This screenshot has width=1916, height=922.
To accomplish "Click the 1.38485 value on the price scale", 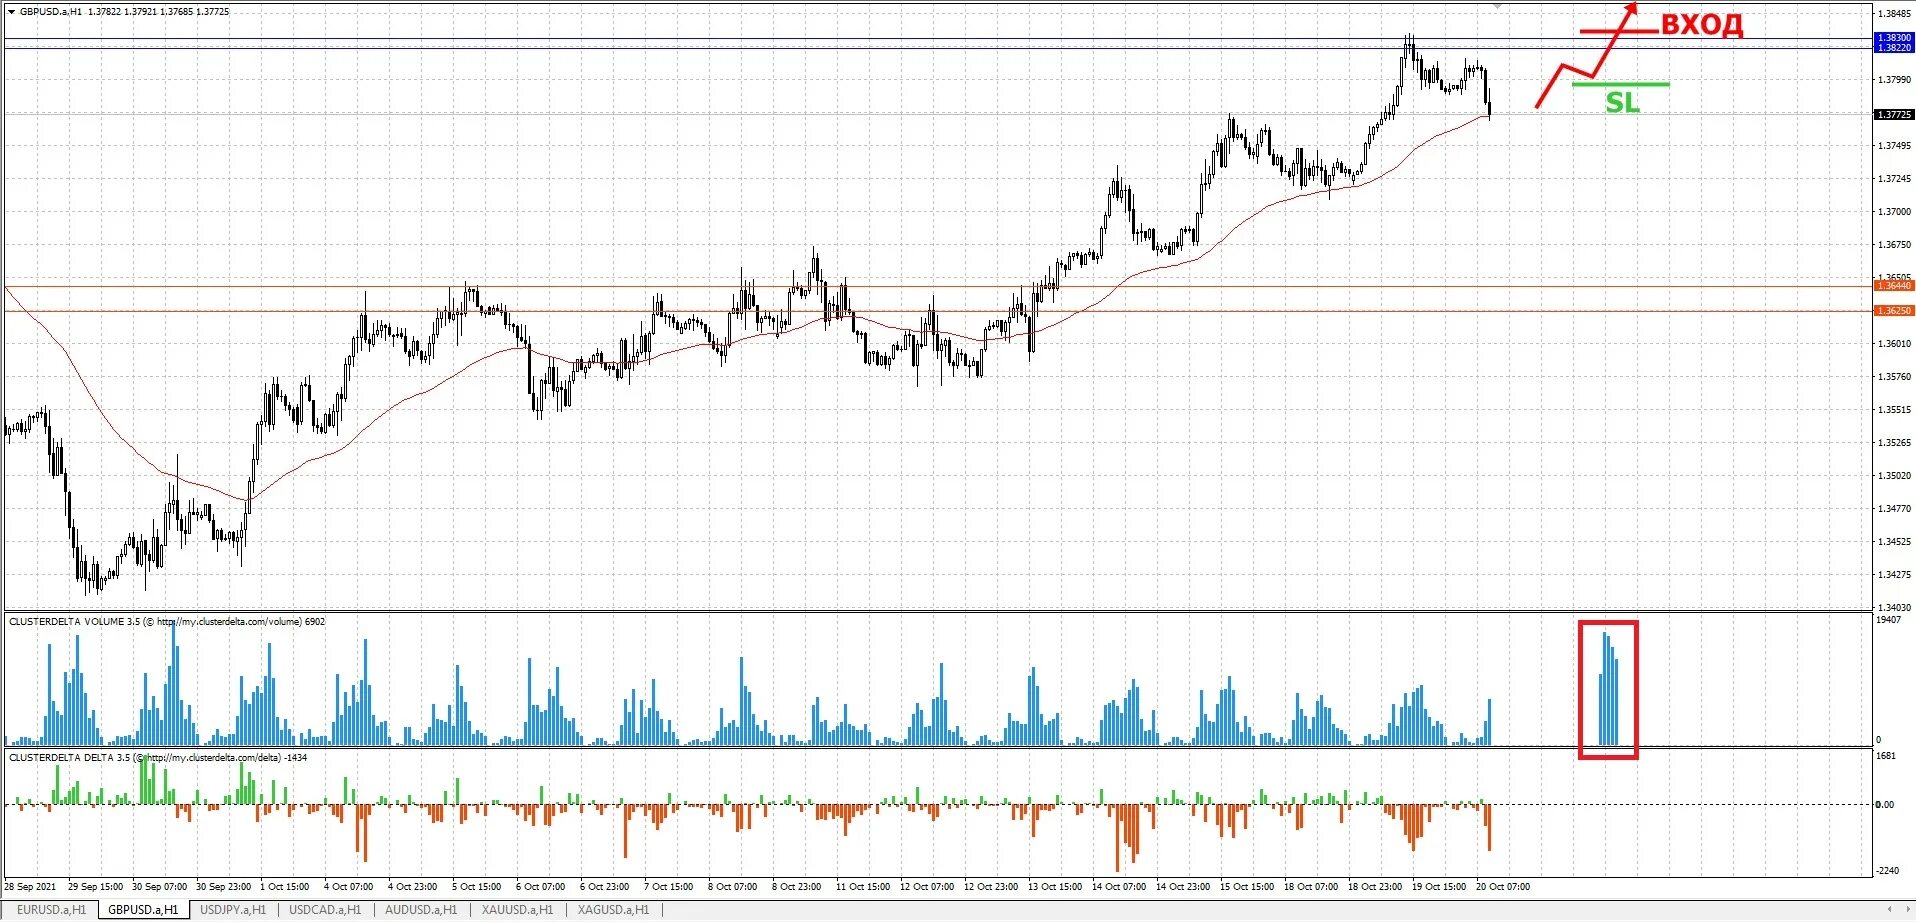I will [x=1893, y=14].
